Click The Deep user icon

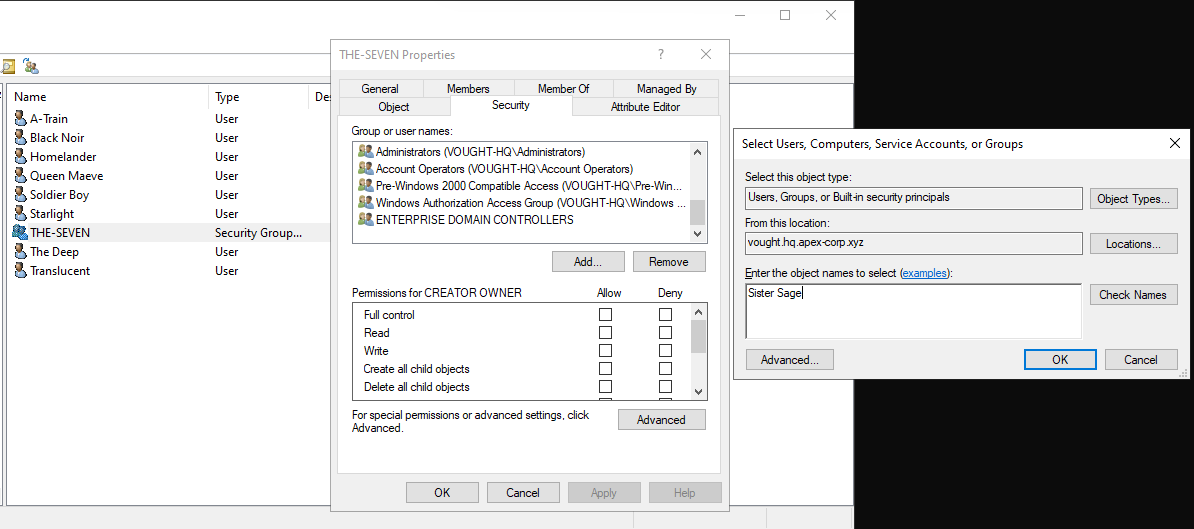pyautogui.click(x=21, y=252)
